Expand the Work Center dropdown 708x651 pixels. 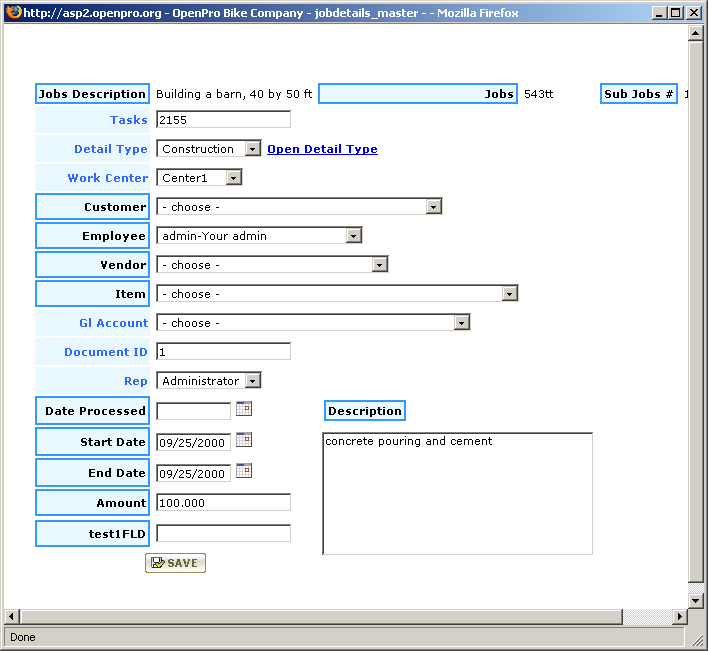233,178
